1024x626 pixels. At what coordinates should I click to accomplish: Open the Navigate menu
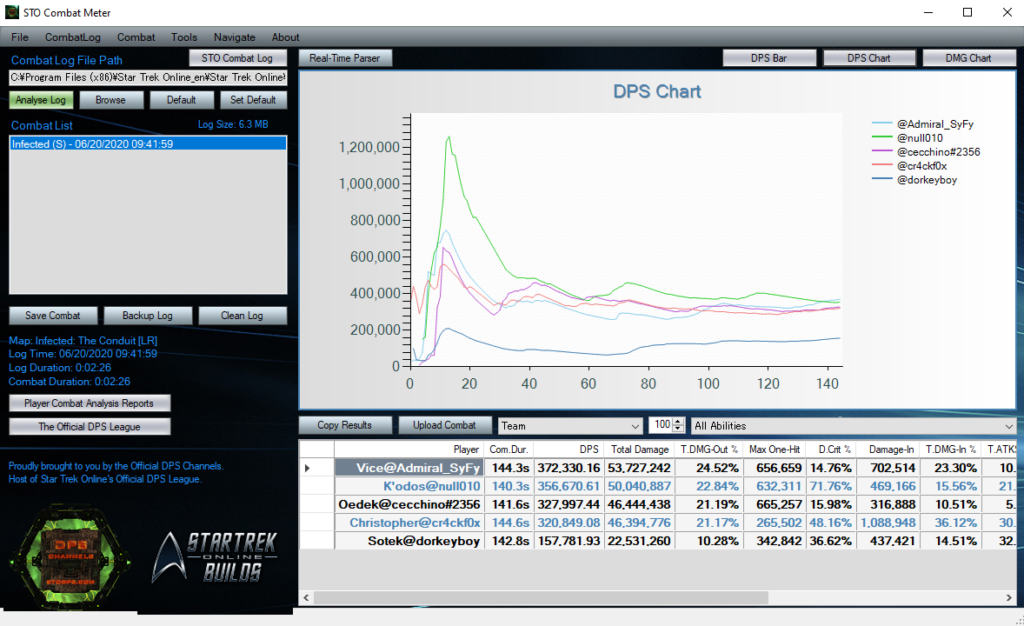pyautogui.click(x=234, y=37)
